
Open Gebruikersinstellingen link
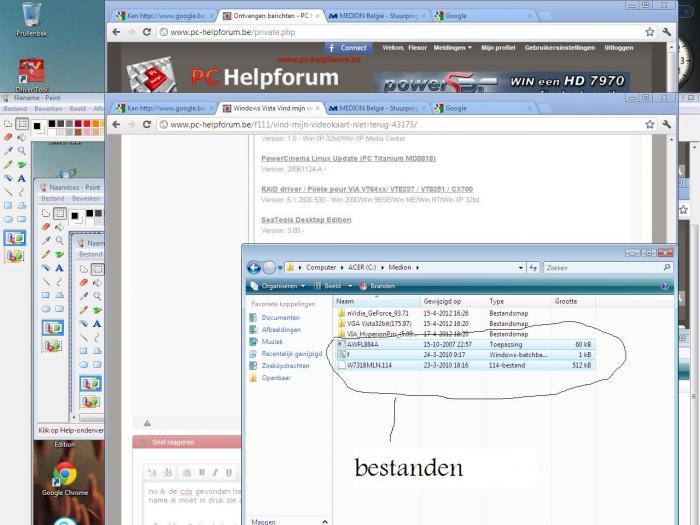(x=559, y=48)
